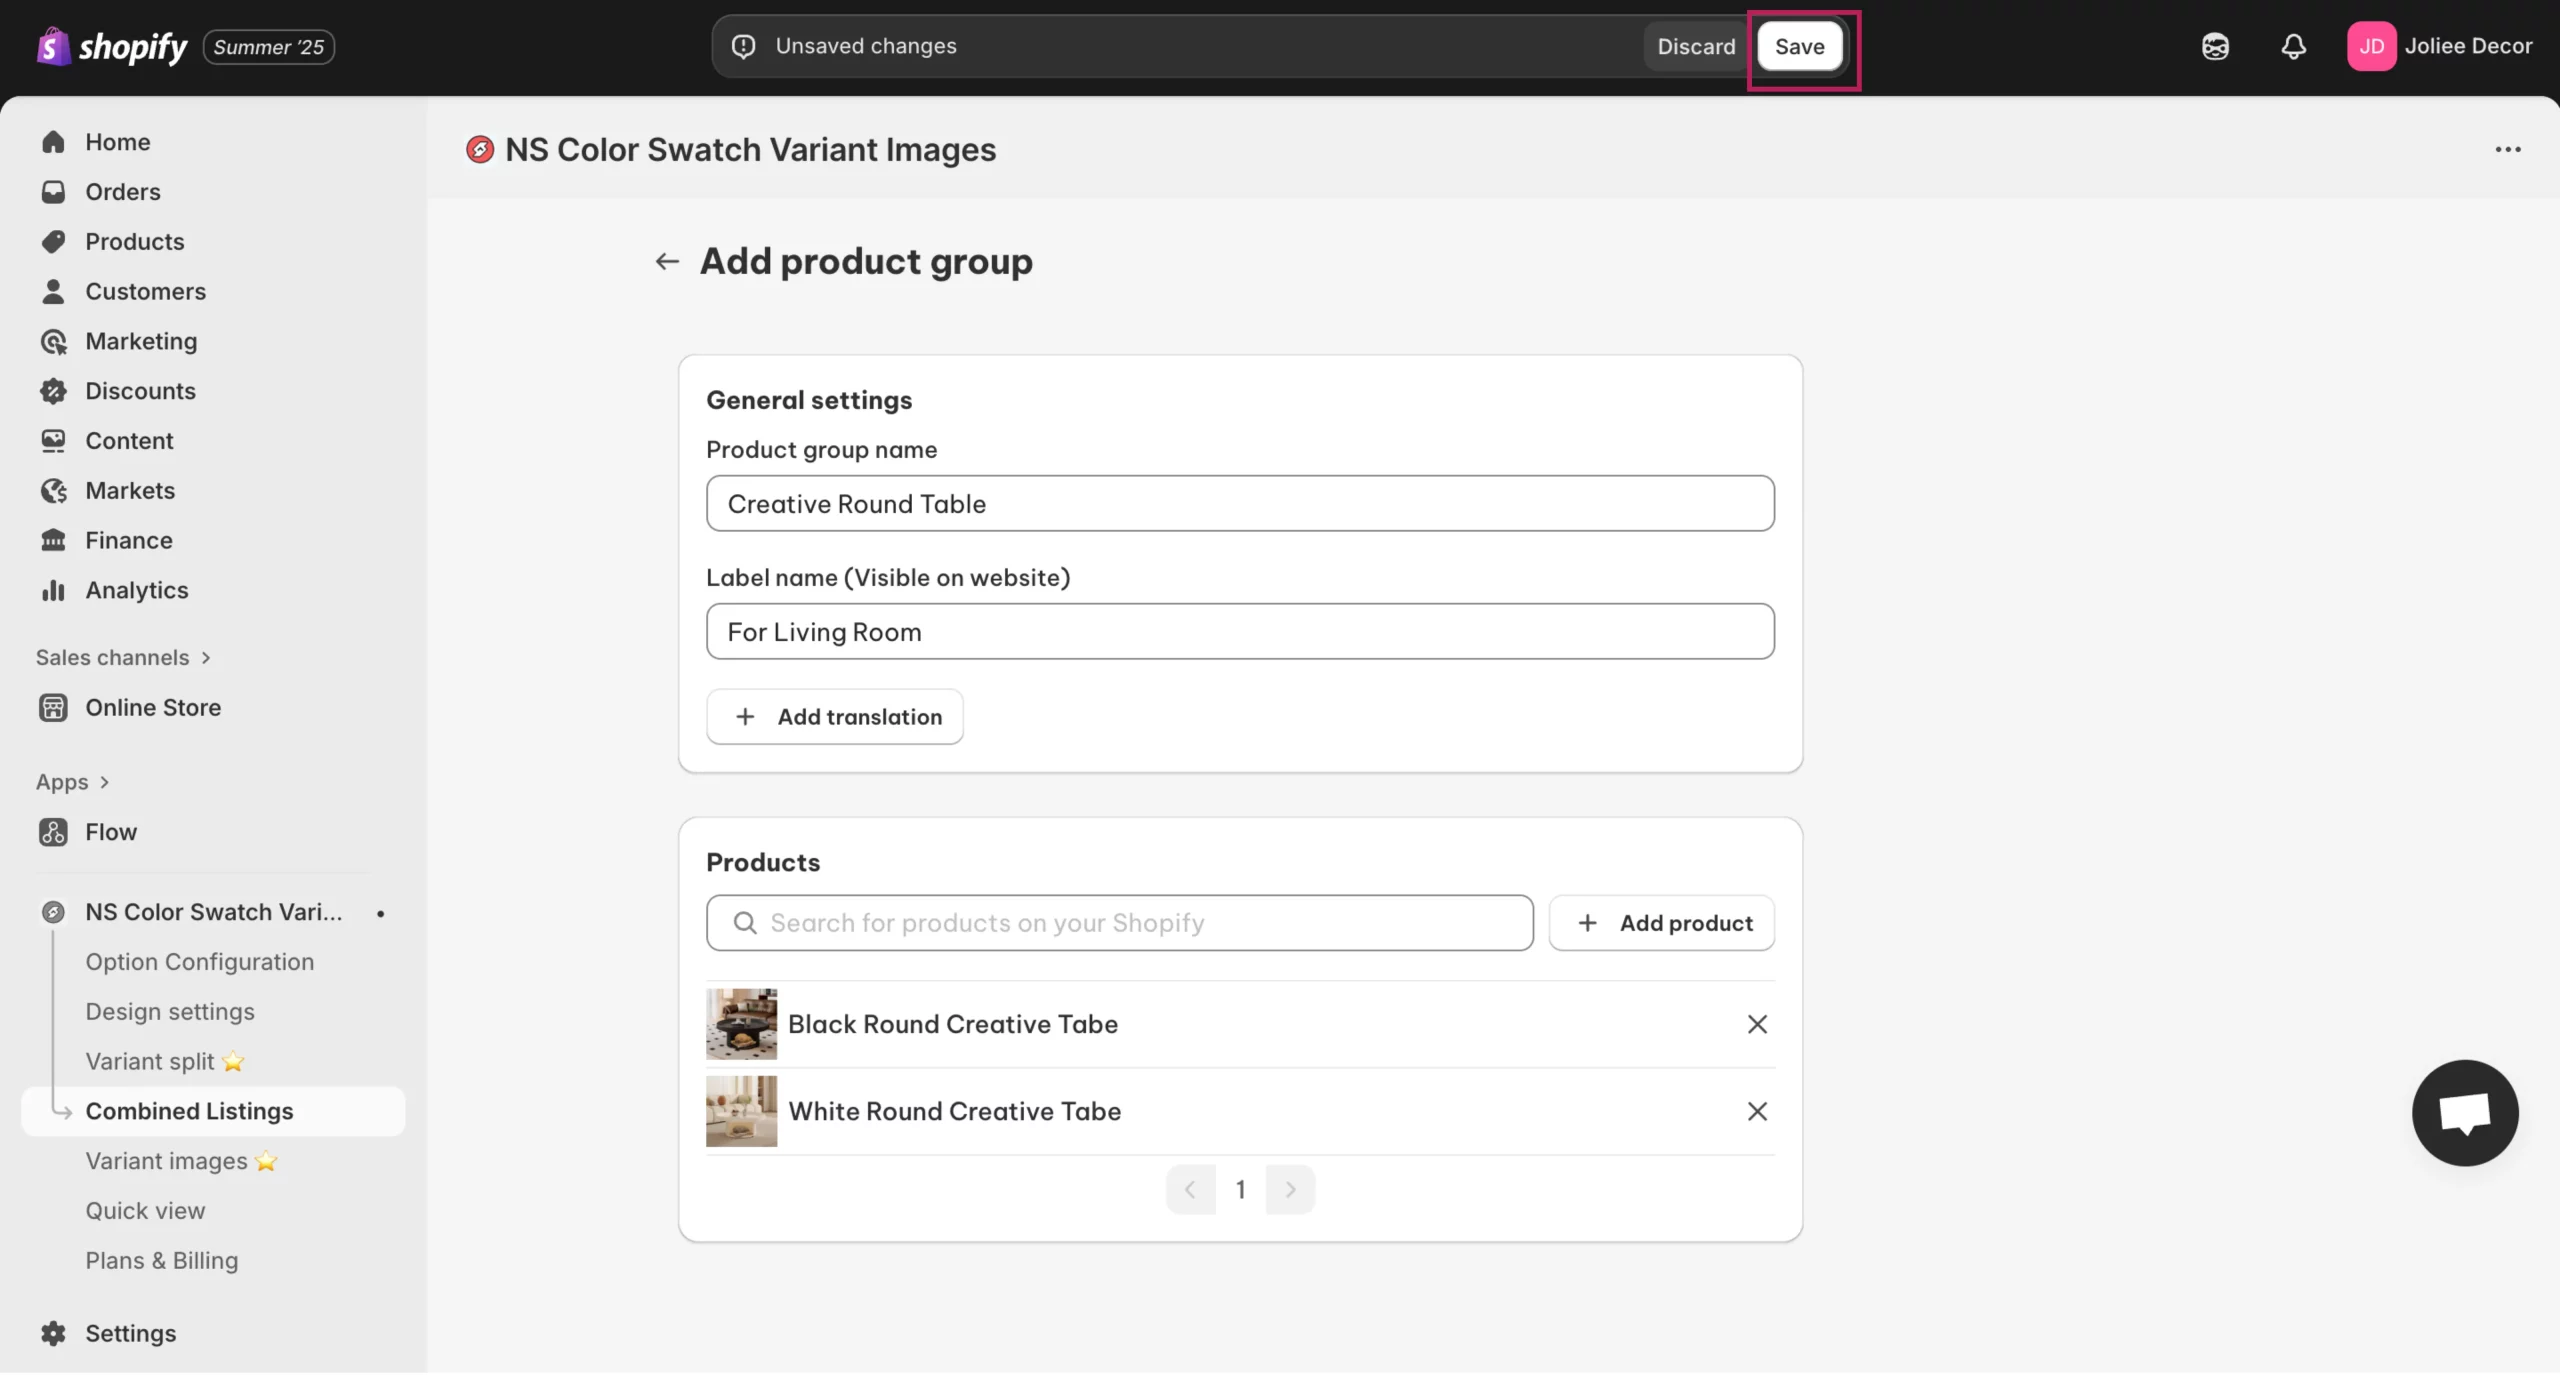
Task: Go to previous products page
Action: (x=1190, y=1190)
